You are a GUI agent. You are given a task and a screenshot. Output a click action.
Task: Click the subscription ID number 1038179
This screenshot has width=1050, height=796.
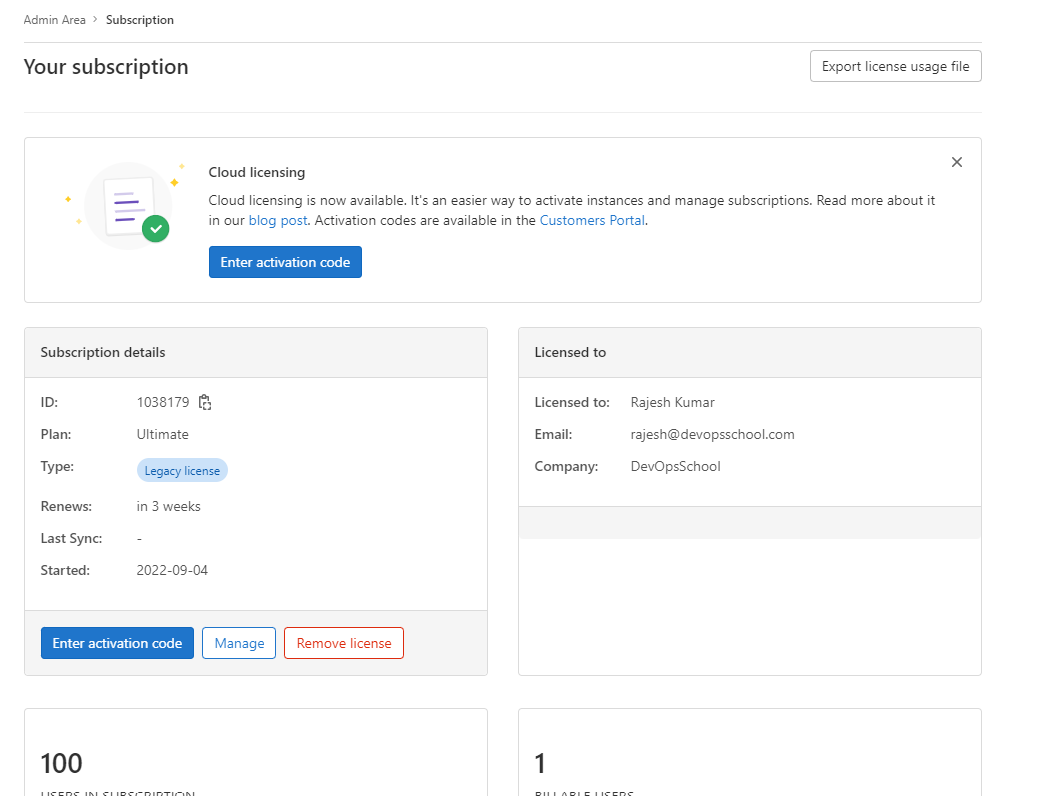pos(163,402)
